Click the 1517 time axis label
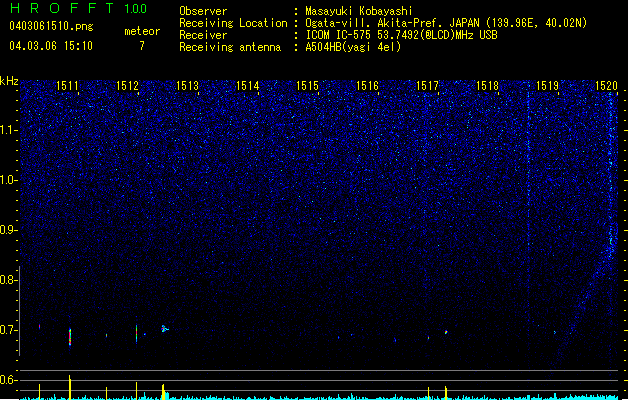The height and width of the screenshot is (400, 629). 427,86
